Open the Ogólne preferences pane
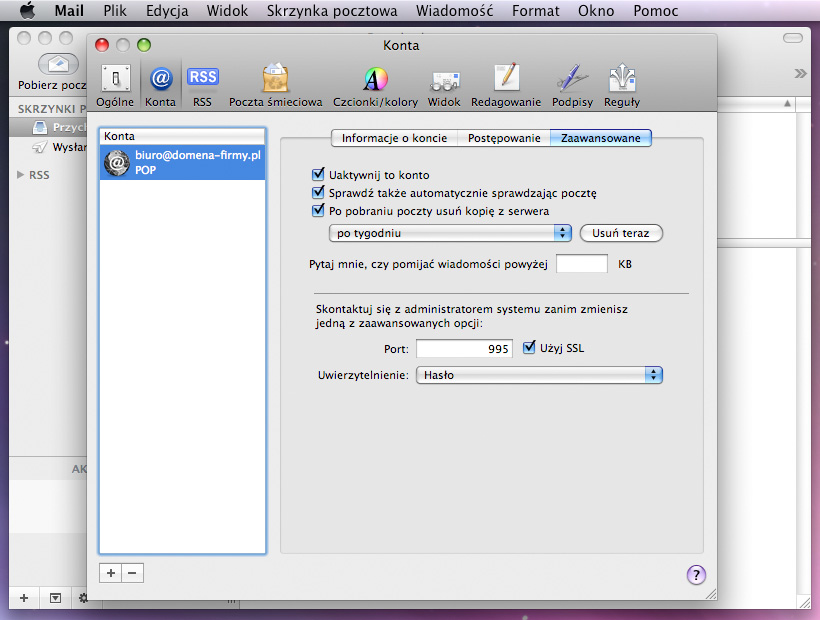The height and width of the screenshot is (620, 820). (115, 85)
